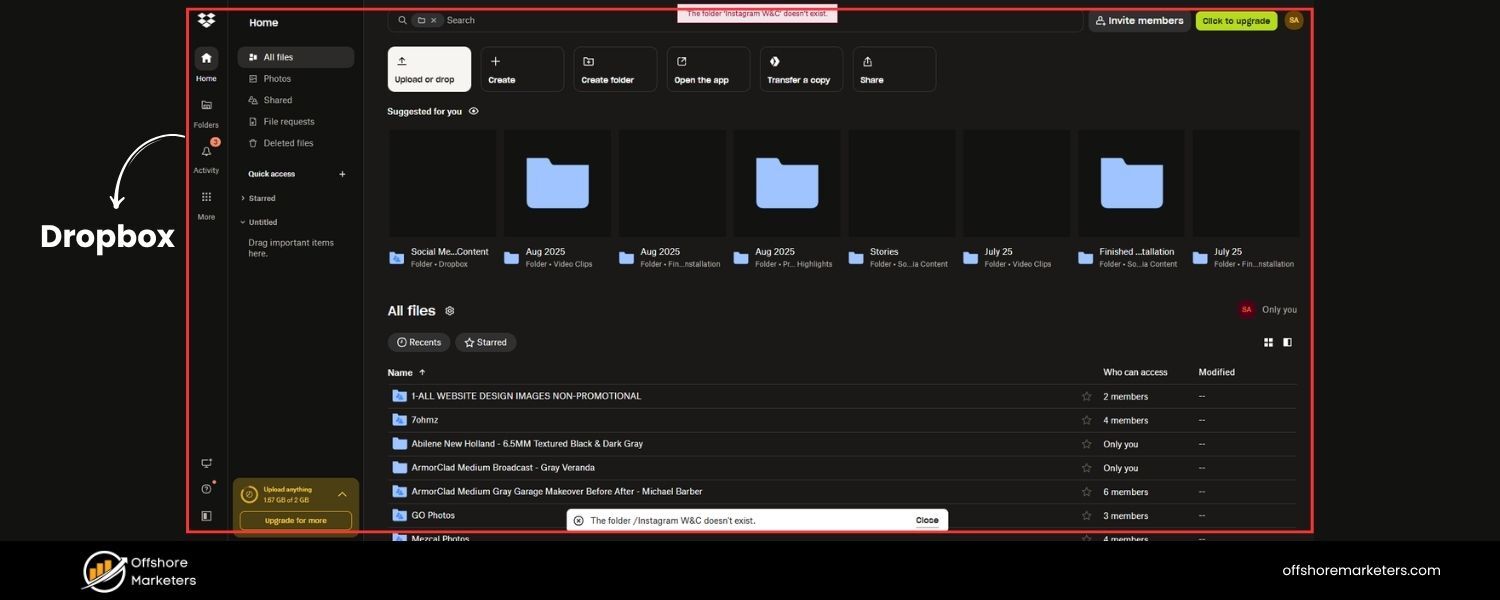The image size is (1500, 600).
Task: Click the circular storage usage indicator
Action: click(x=249, y=493)
